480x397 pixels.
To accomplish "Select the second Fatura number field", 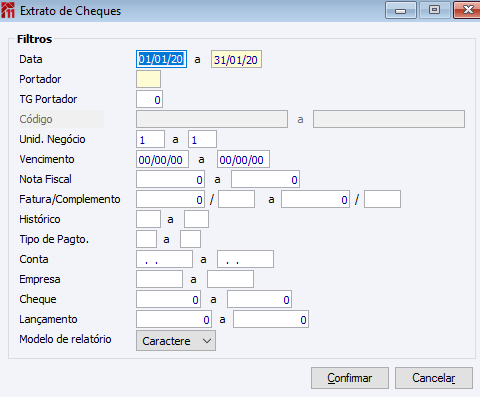I will point(315,199).
